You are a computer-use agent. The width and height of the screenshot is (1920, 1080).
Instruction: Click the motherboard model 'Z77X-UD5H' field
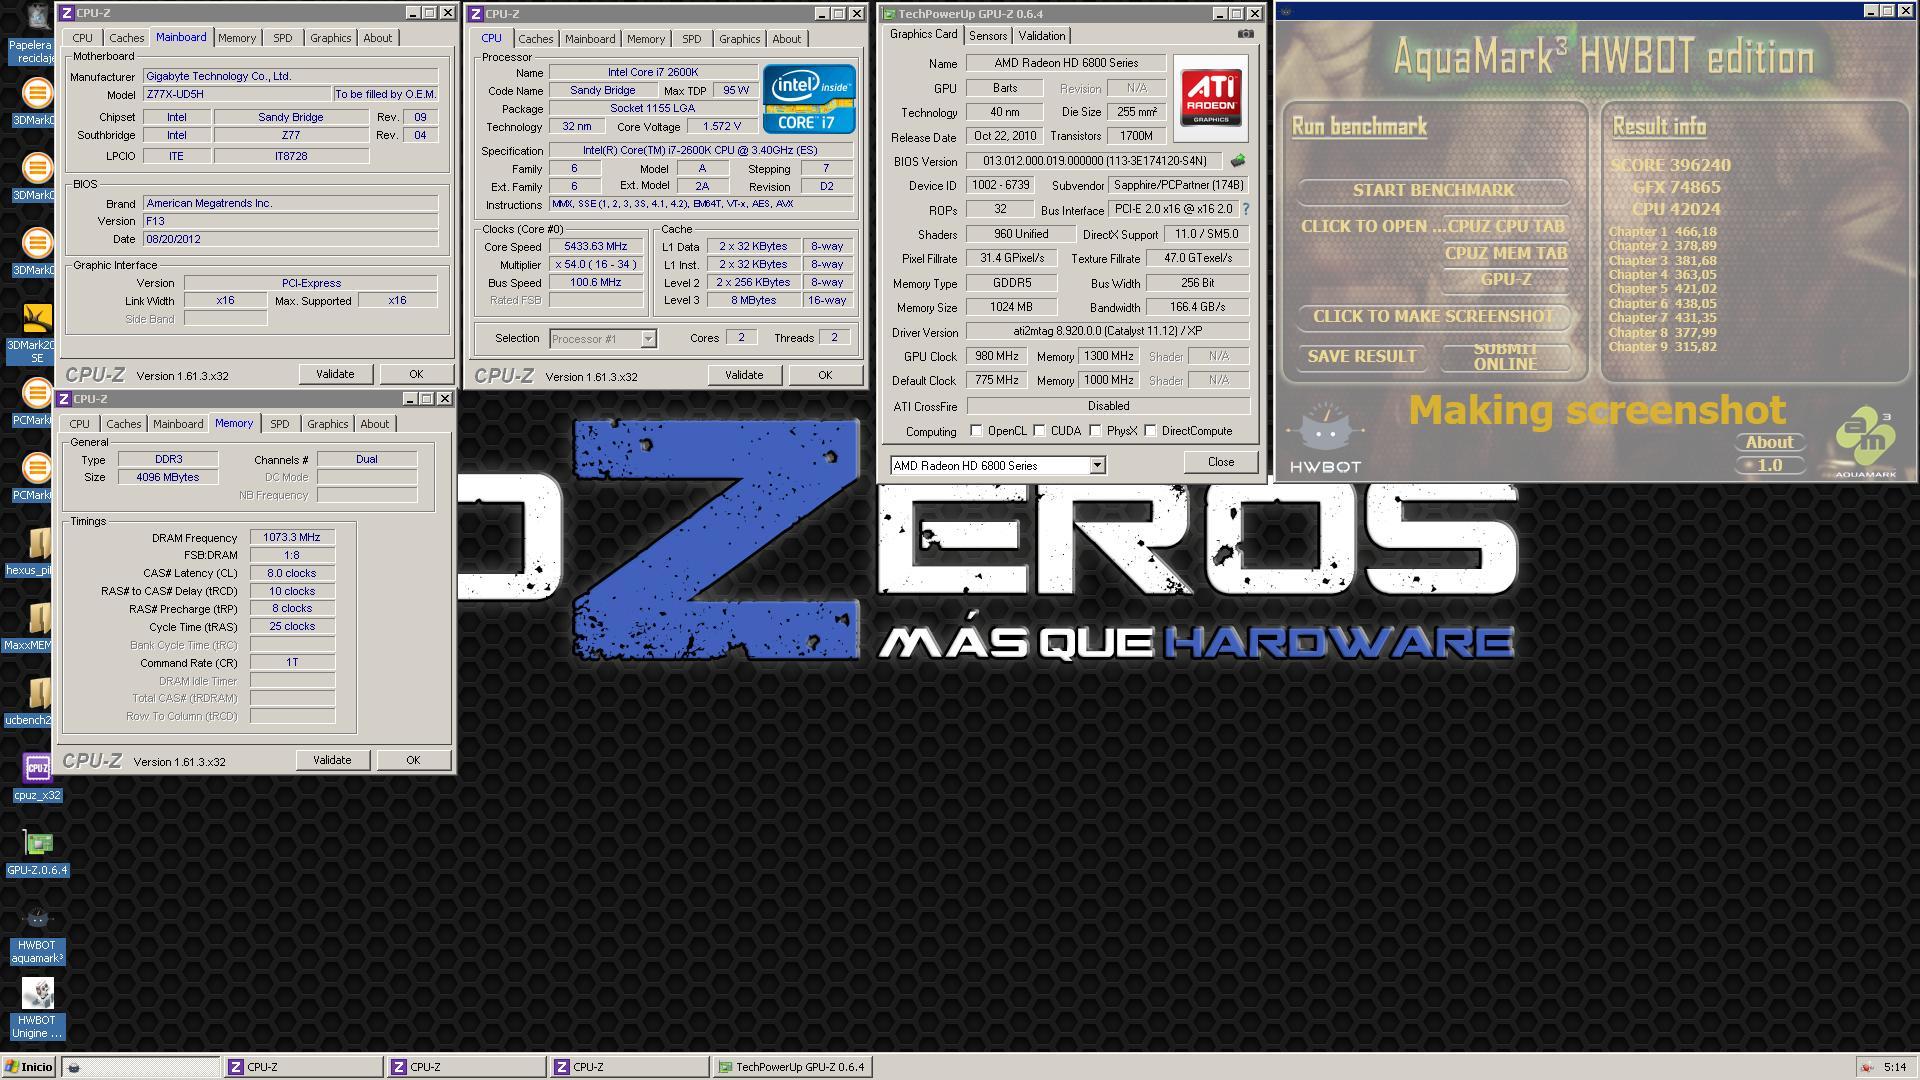236,94
